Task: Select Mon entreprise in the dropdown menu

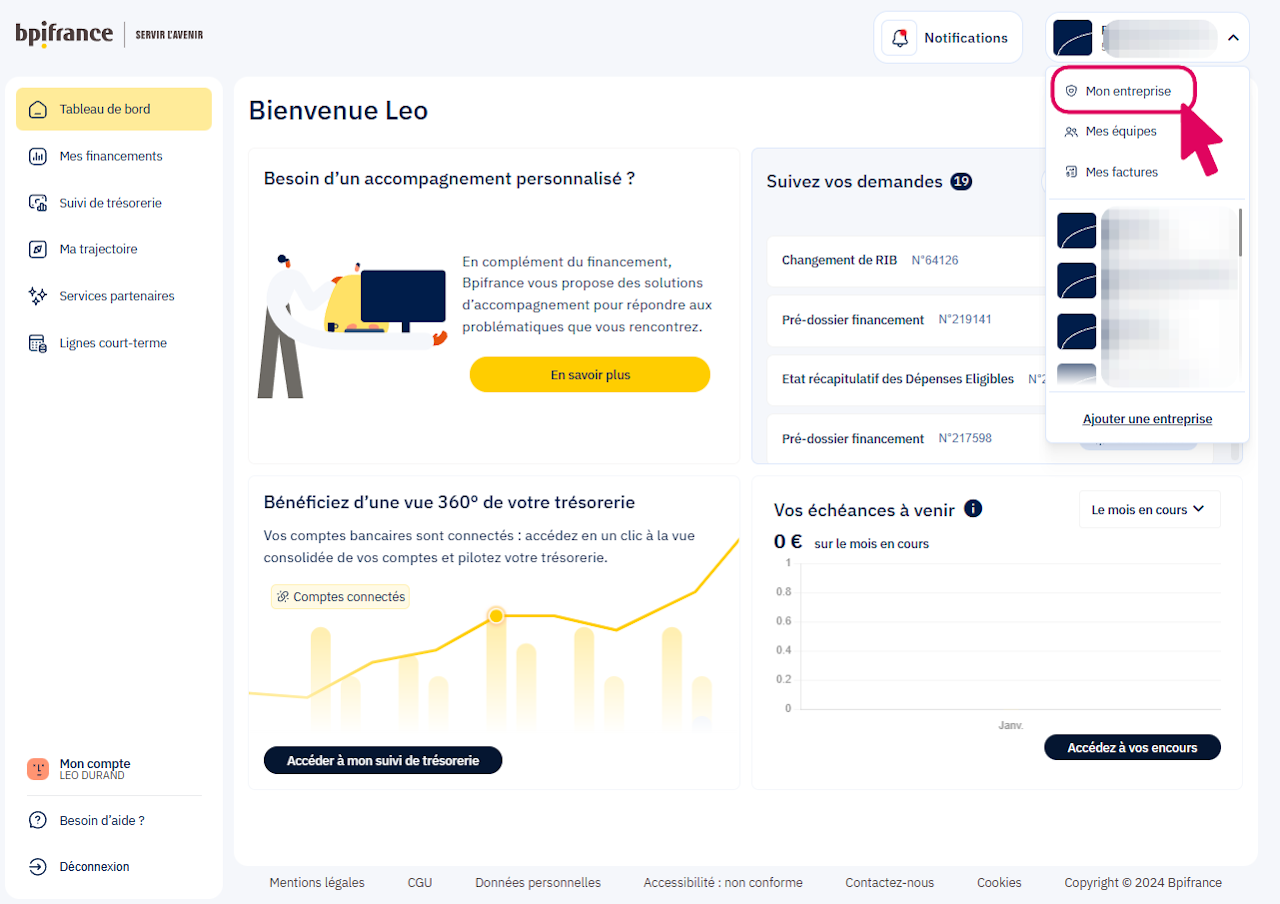Action: click(1126, 91)
